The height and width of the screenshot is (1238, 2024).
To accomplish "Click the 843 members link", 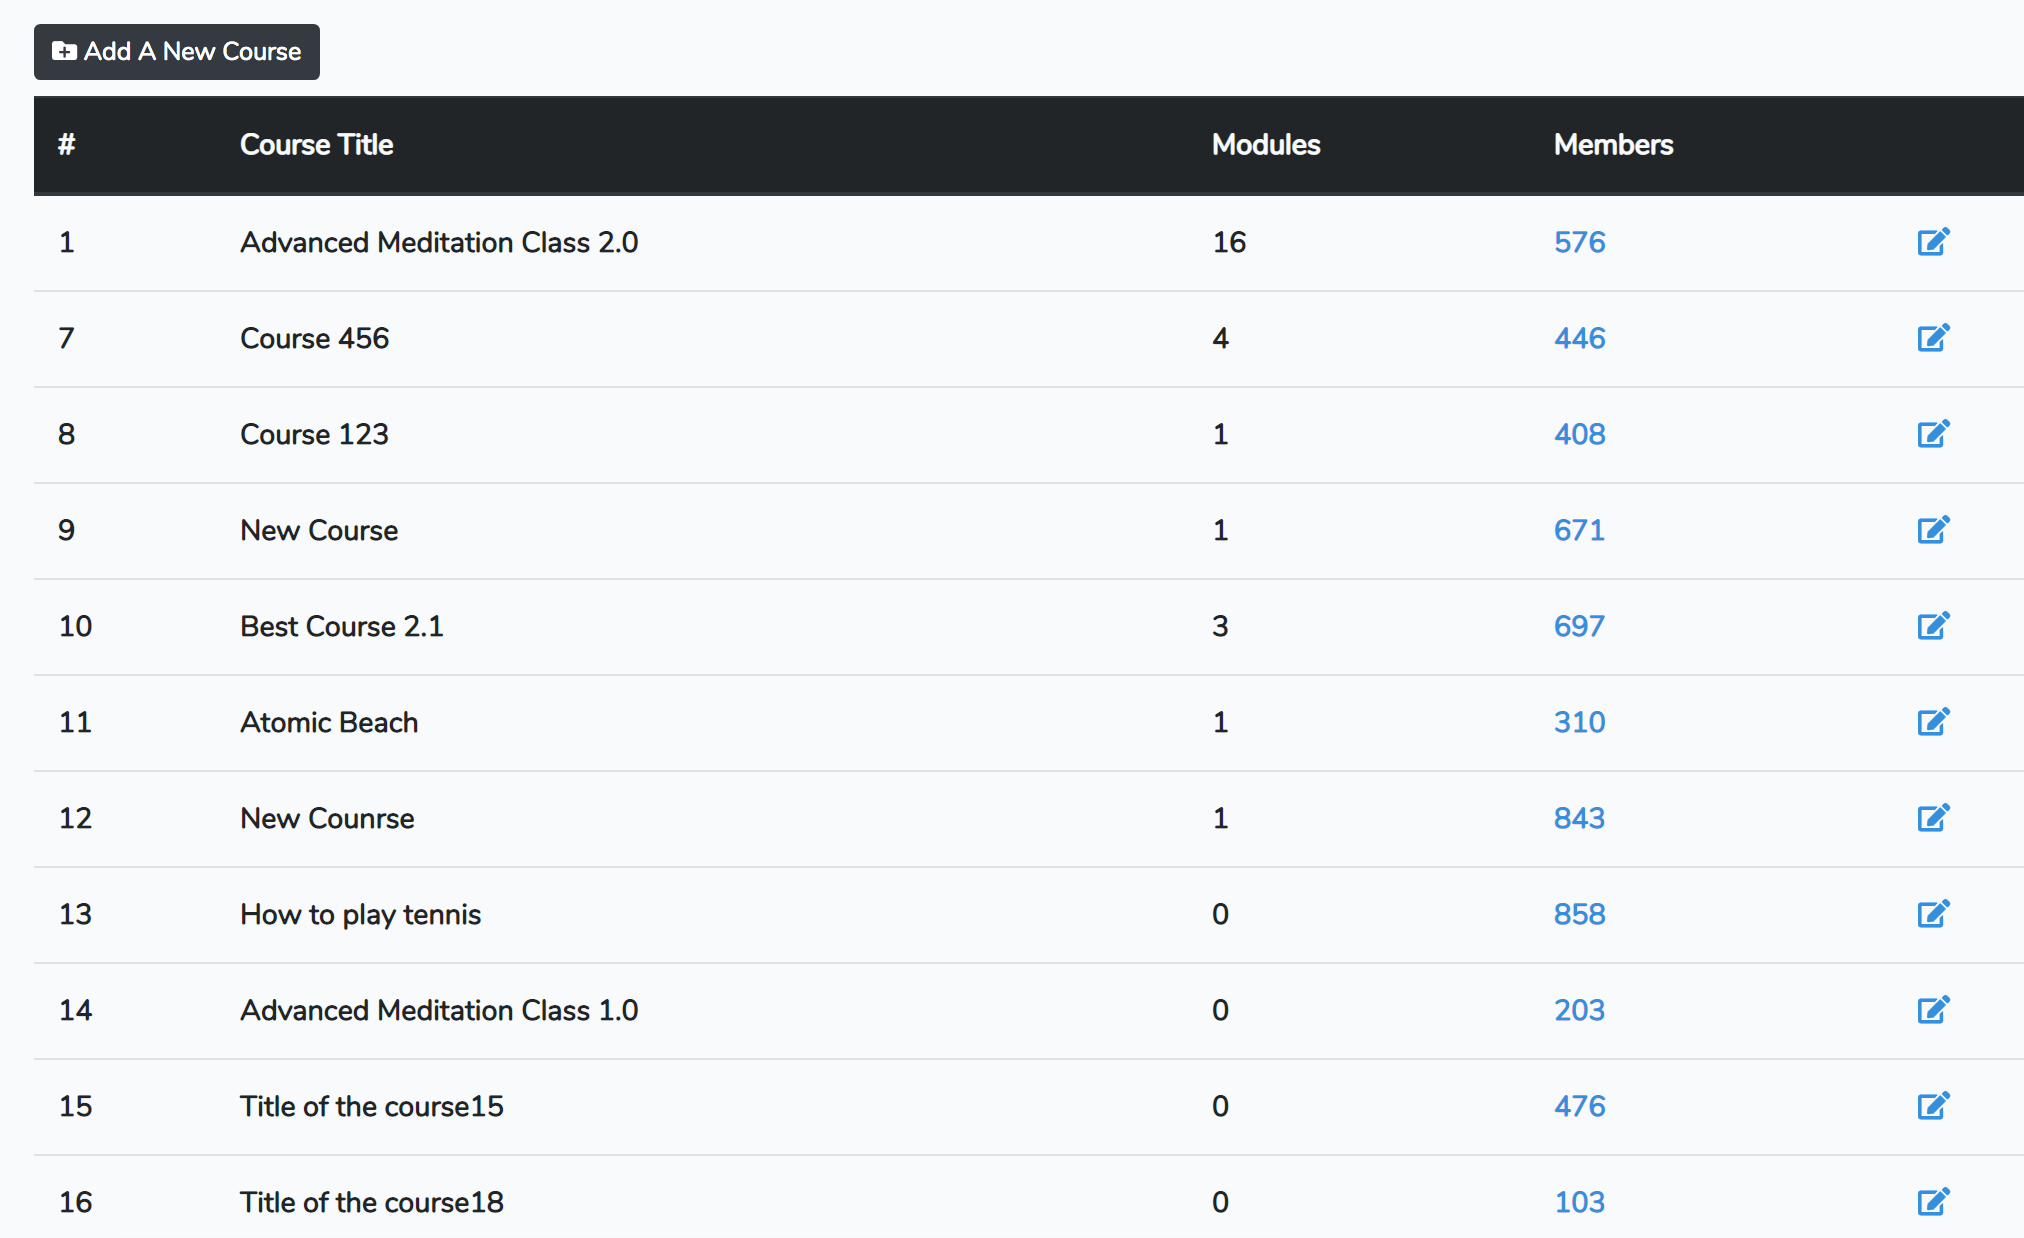I will 1579,818.
